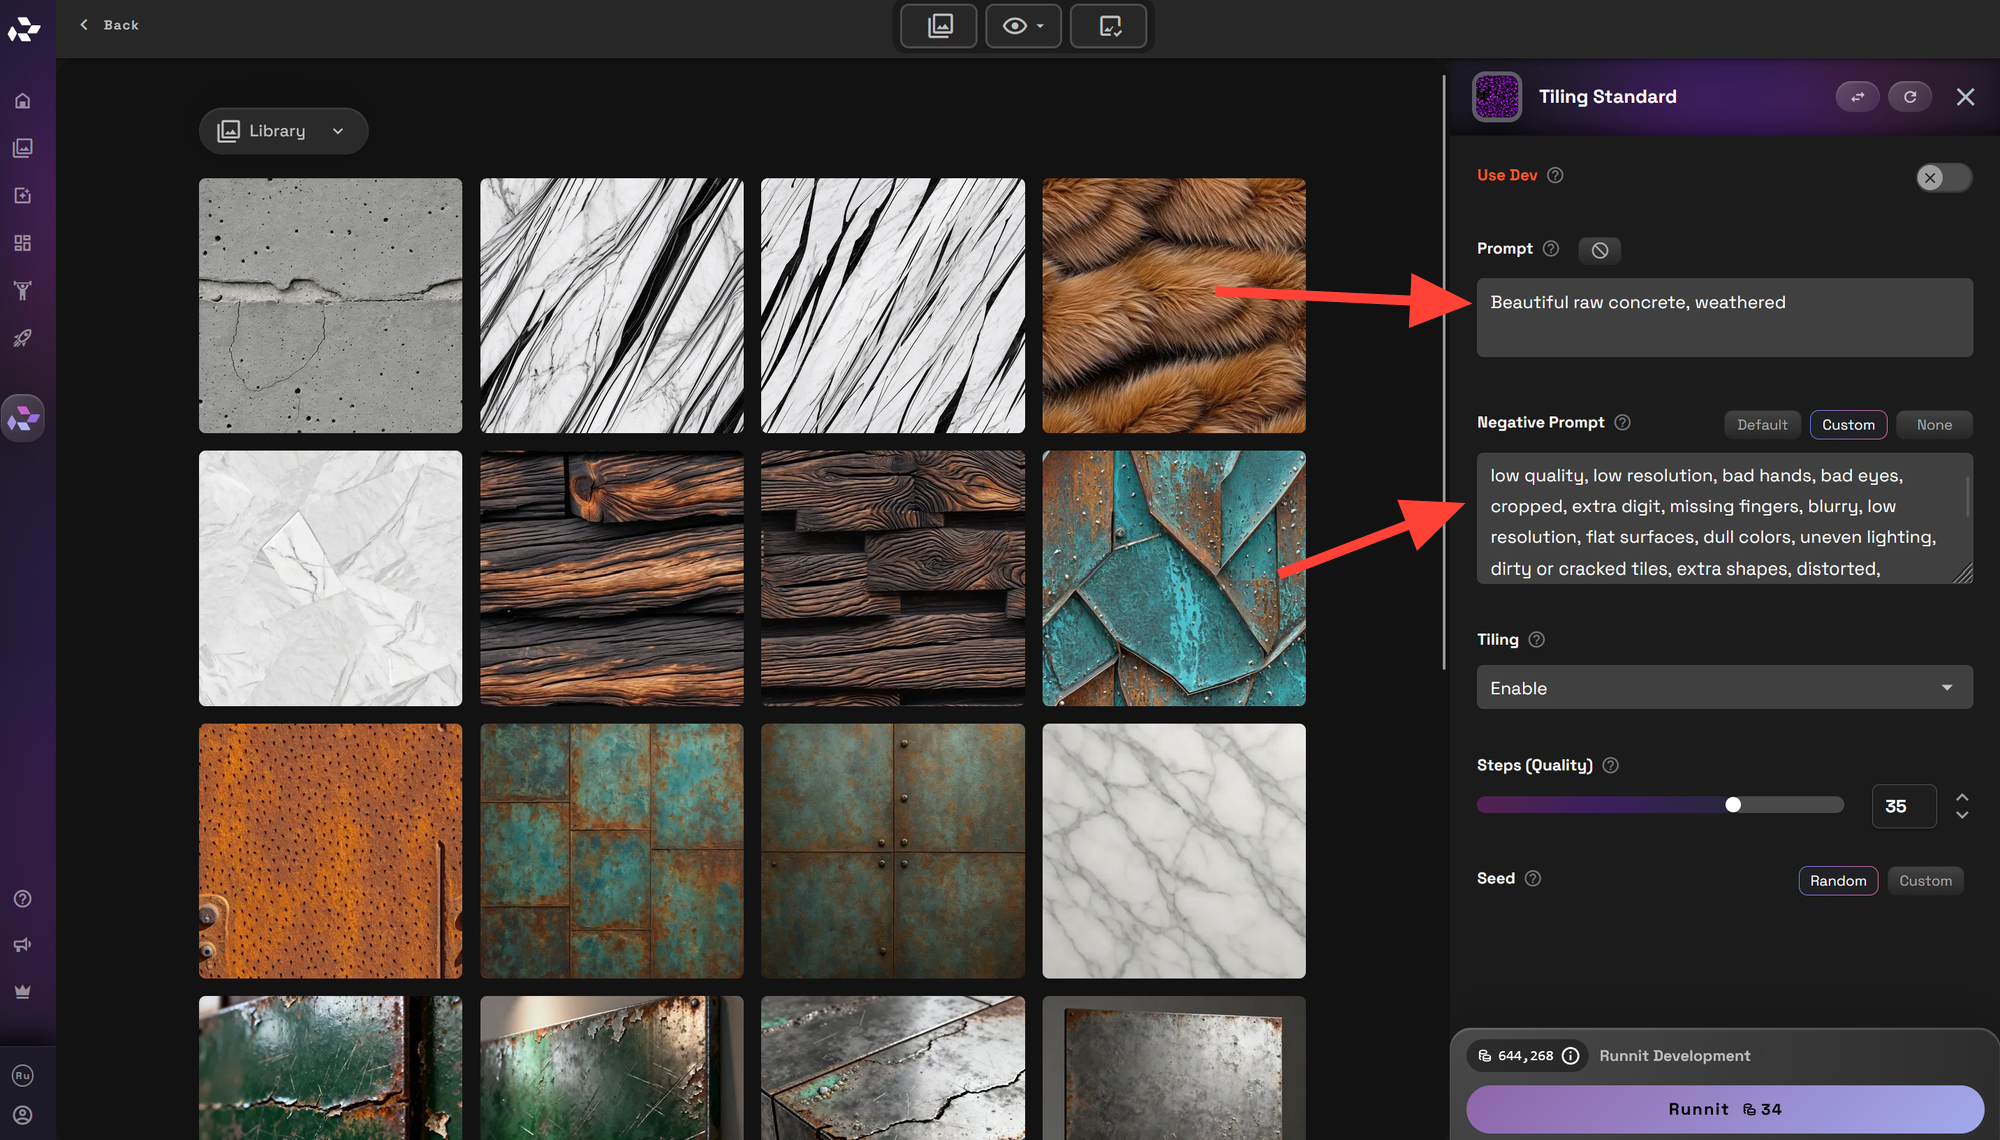The width and height of the screenshot is (2000, 1140).
Task: Open the rocket icon in sidebar
Action: coord(23,338)
